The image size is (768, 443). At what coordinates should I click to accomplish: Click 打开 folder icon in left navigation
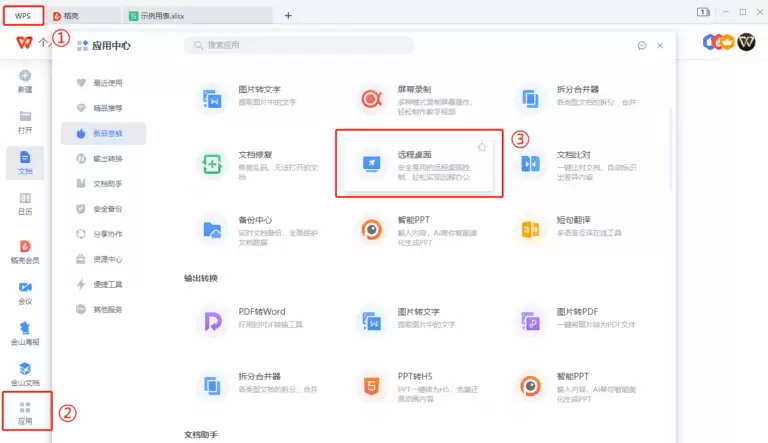click(x=25, y=122)
